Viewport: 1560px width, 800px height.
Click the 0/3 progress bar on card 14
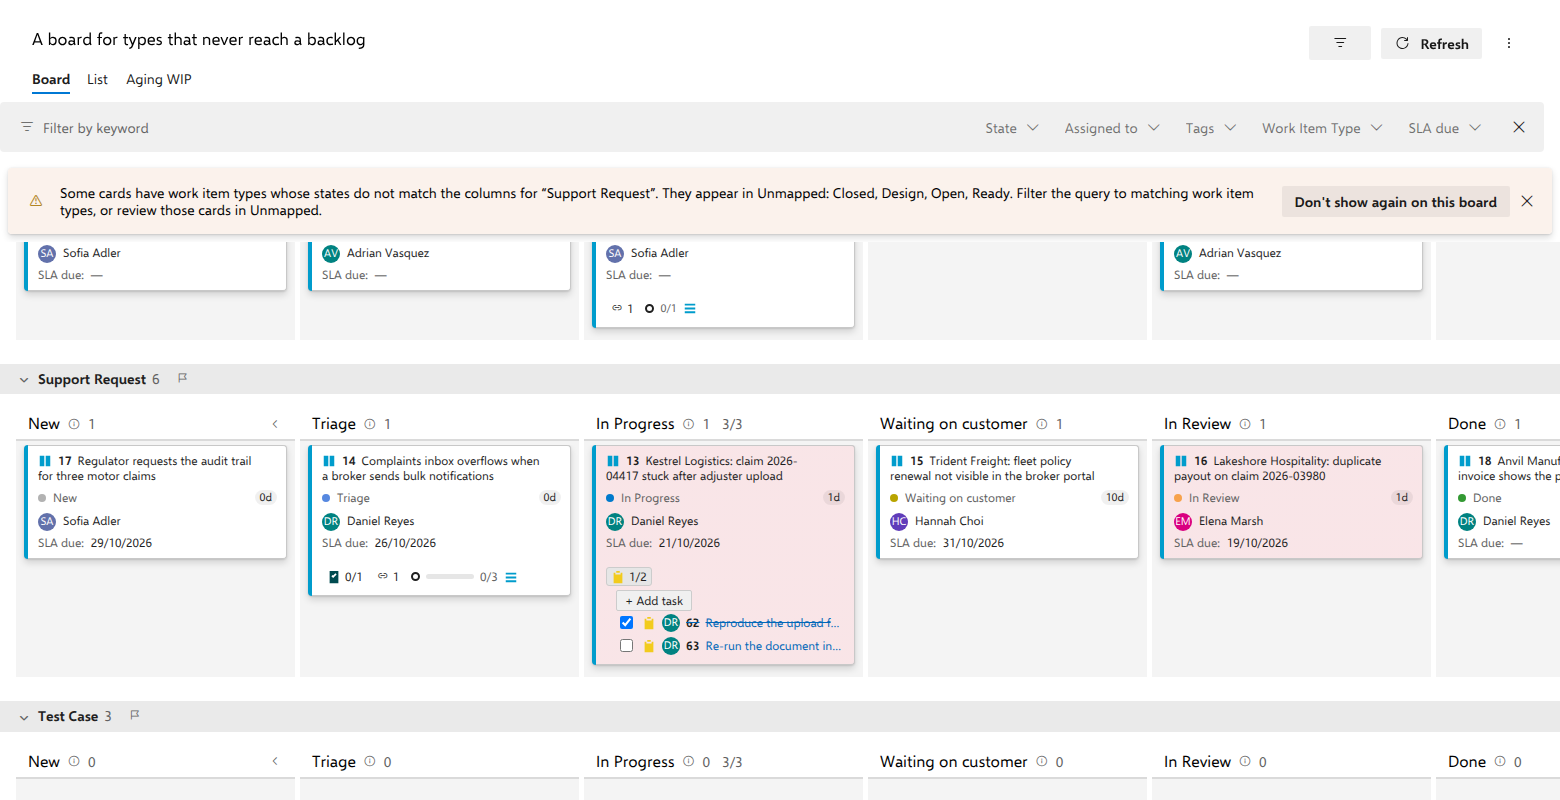(450, 577)
